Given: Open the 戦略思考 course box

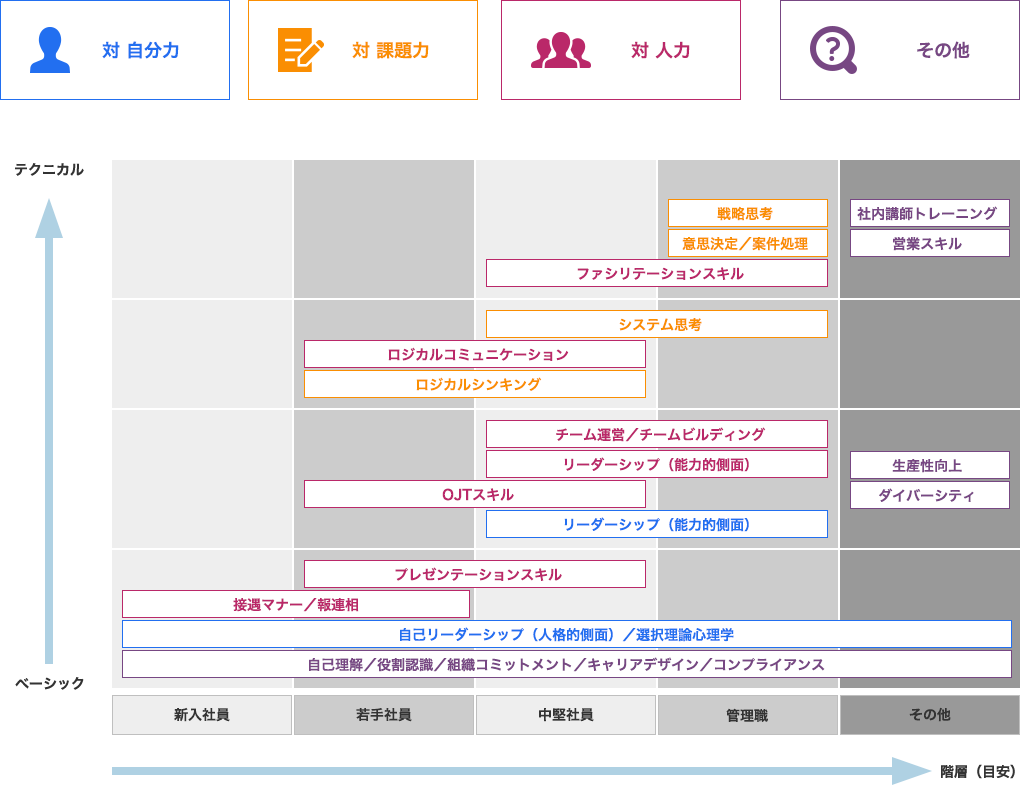Looking at the screenshot, I should [x=747, y=213].
